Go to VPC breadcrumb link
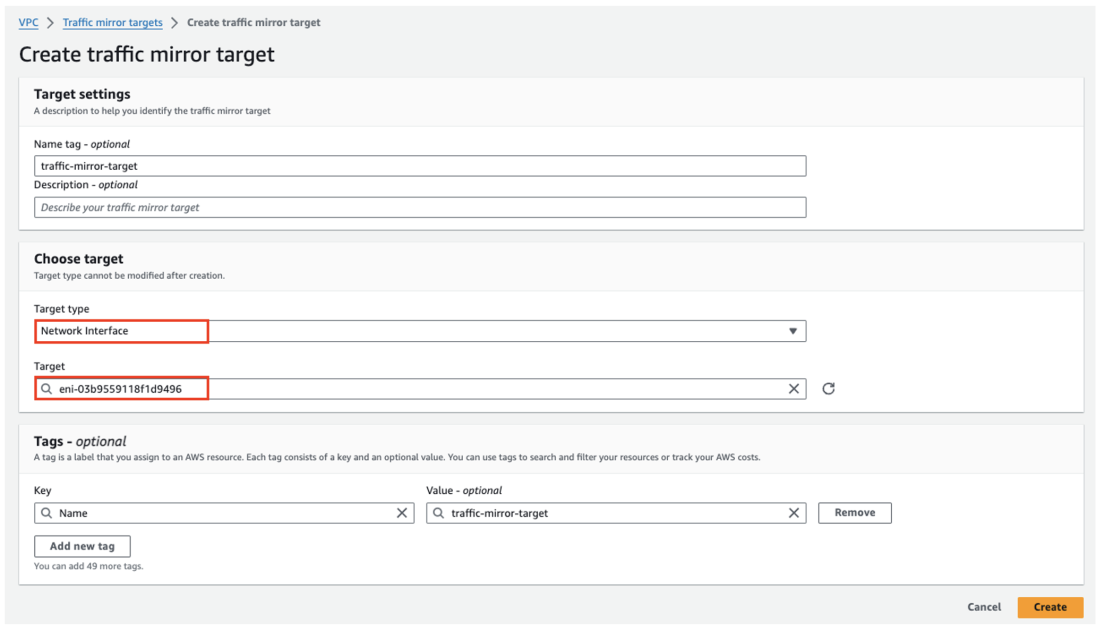Image resolution: width=1096 pixels, height=630 pixels. click(x=28, y=22)
